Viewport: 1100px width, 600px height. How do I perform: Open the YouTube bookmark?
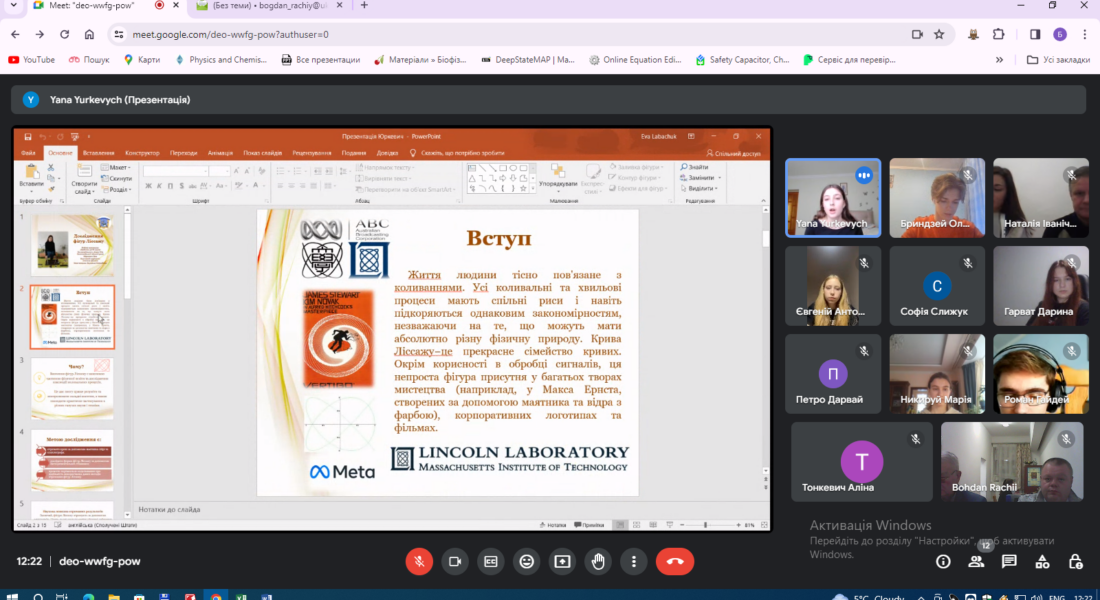pos(31,60)
